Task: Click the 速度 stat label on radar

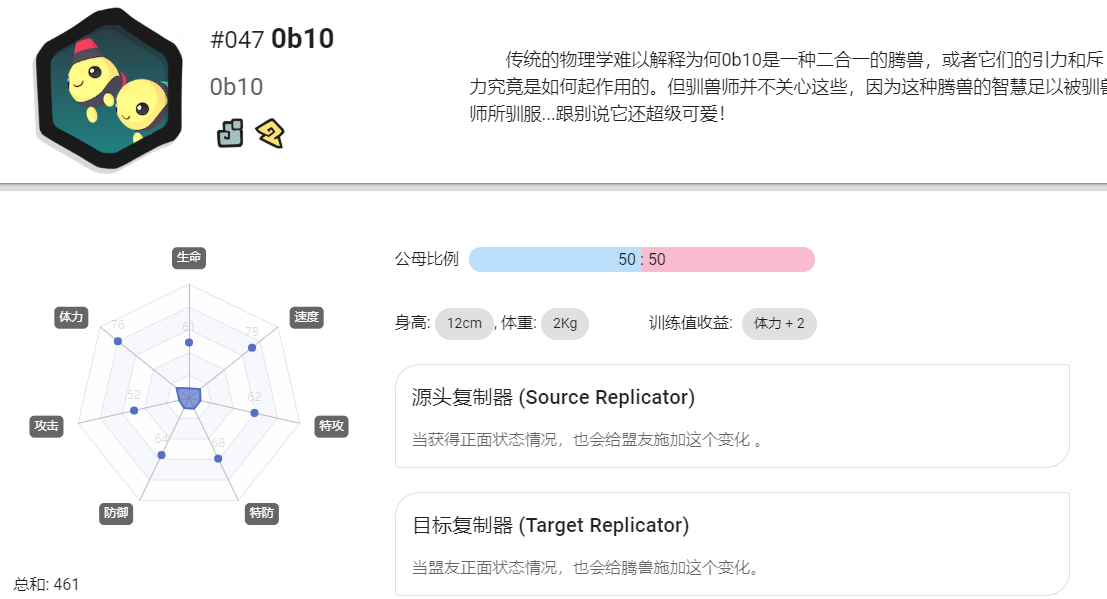Action: 306,317
